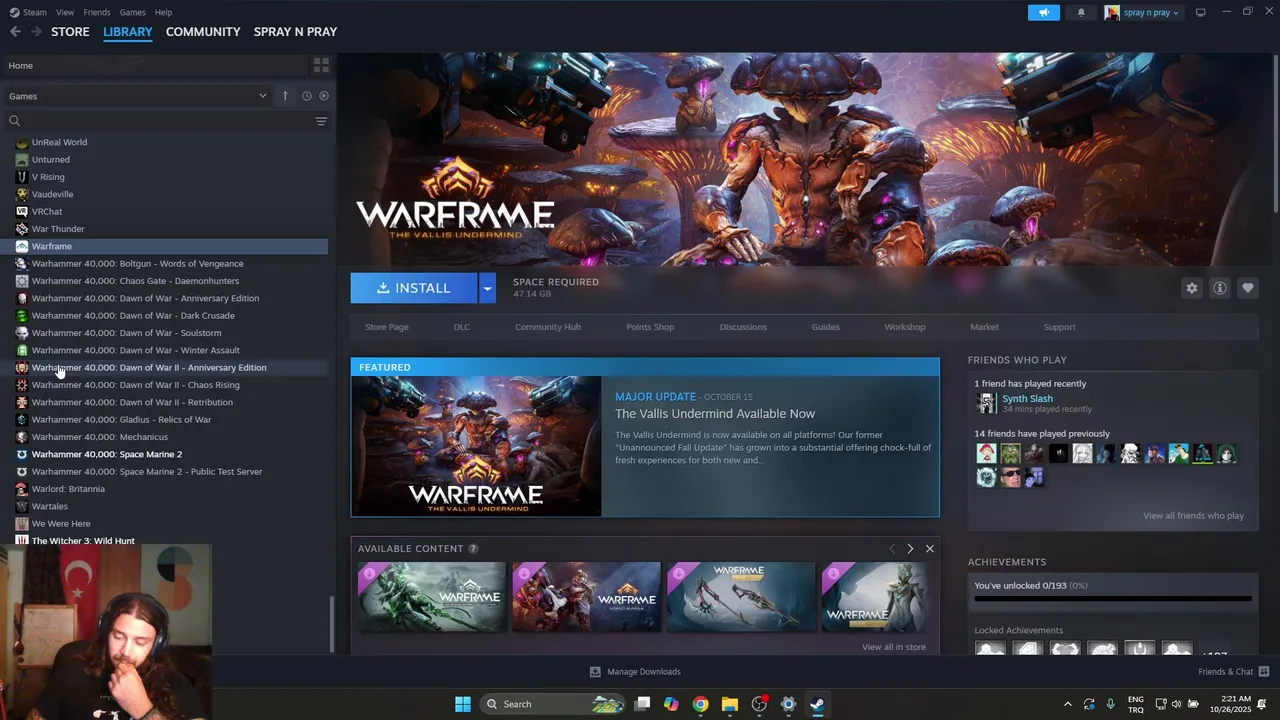This screenshot has width=1280, height=720.
Task: Open Warframe manage settings gear
Action: [1192, 288]
